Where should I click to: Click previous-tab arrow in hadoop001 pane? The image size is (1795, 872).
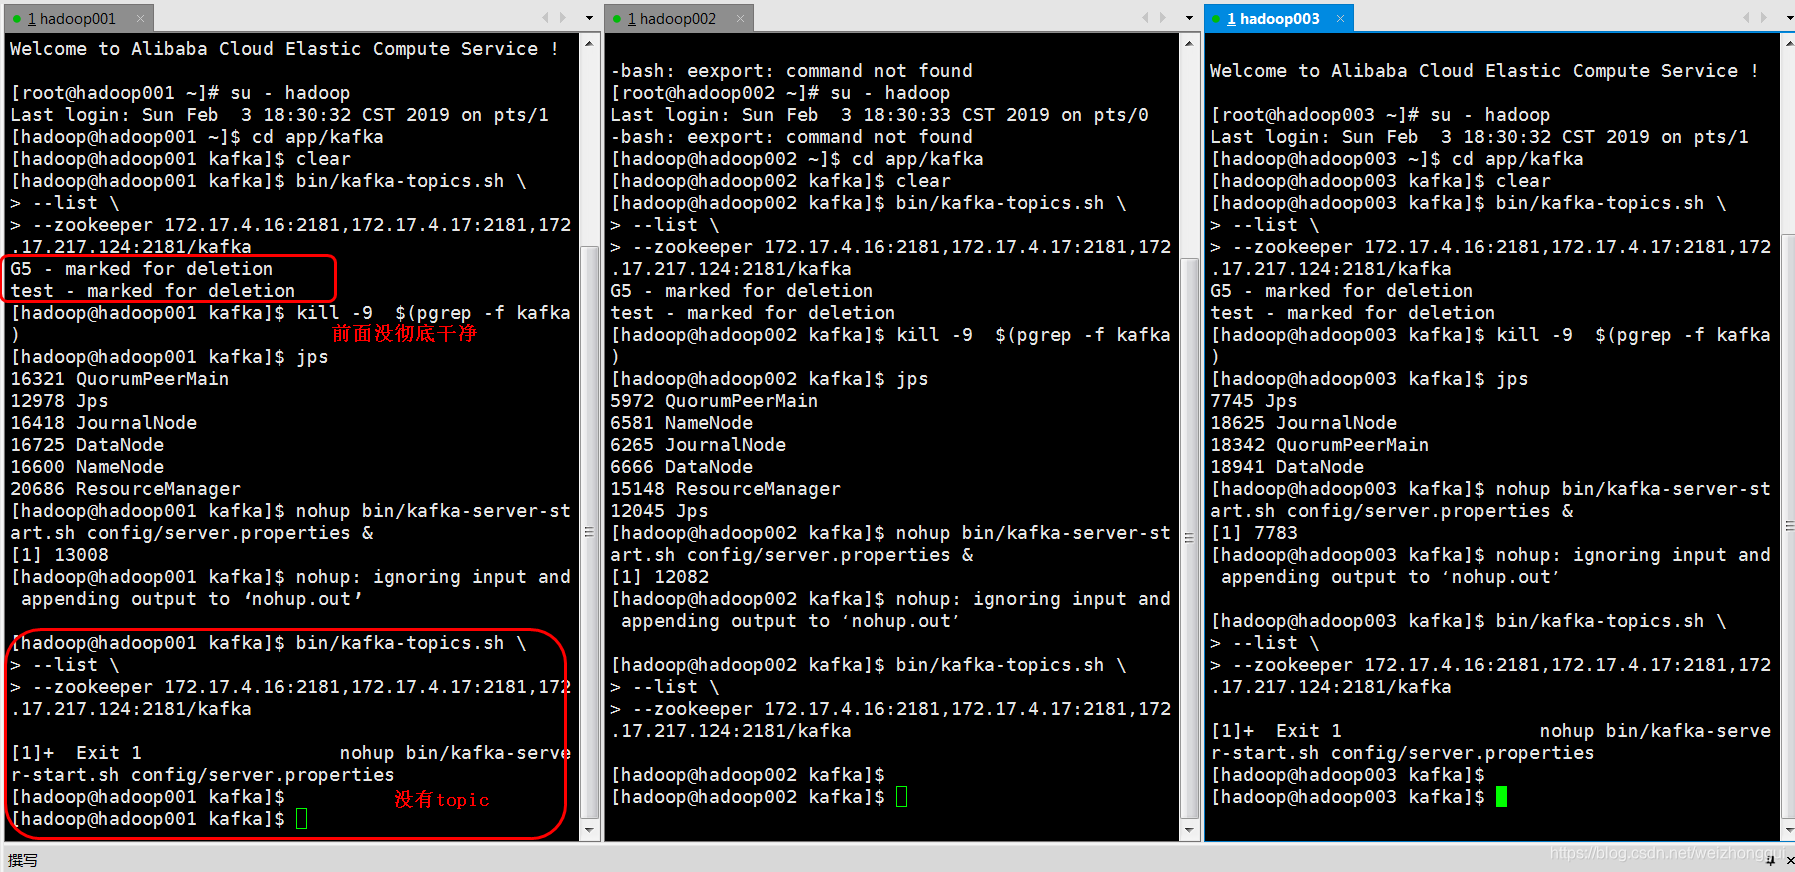pyautogui.click(x=545, y=18)
